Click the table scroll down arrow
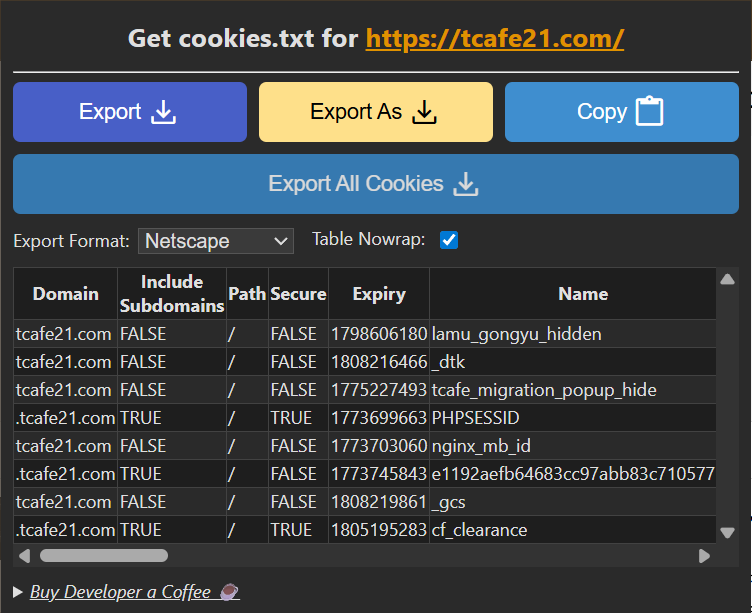Viewport: 752px width, 613px height. tap(727, 532)
